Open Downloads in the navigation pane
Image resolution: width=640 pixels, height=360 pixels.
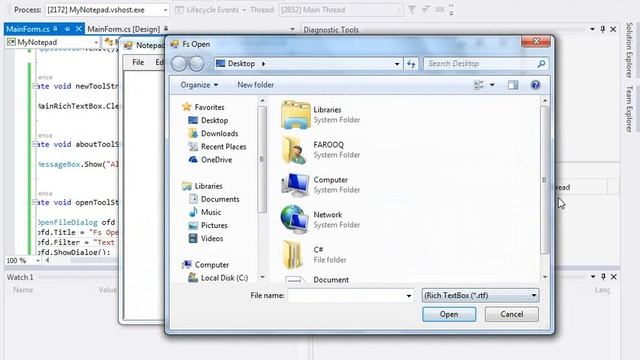(x=219, y=133)
